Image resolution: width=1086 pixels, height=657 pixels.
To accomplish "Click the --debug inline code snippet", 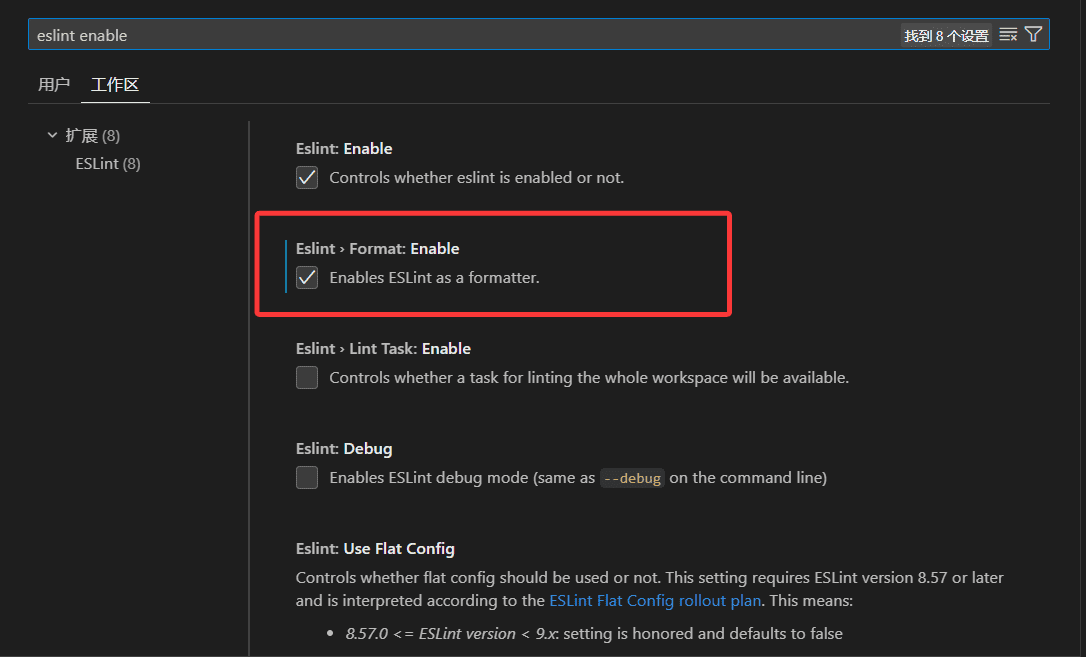I will pos(632,478).
